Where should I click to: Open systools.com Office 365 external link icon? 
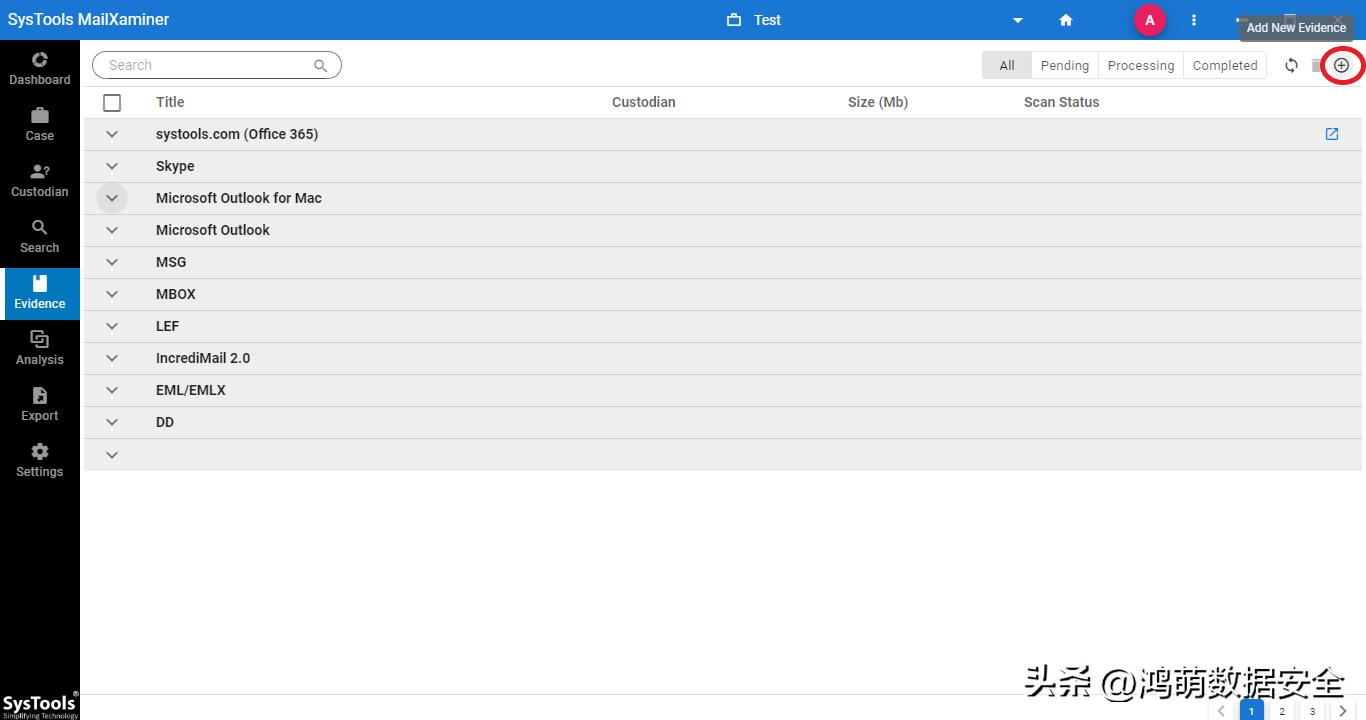point(1332,134)
